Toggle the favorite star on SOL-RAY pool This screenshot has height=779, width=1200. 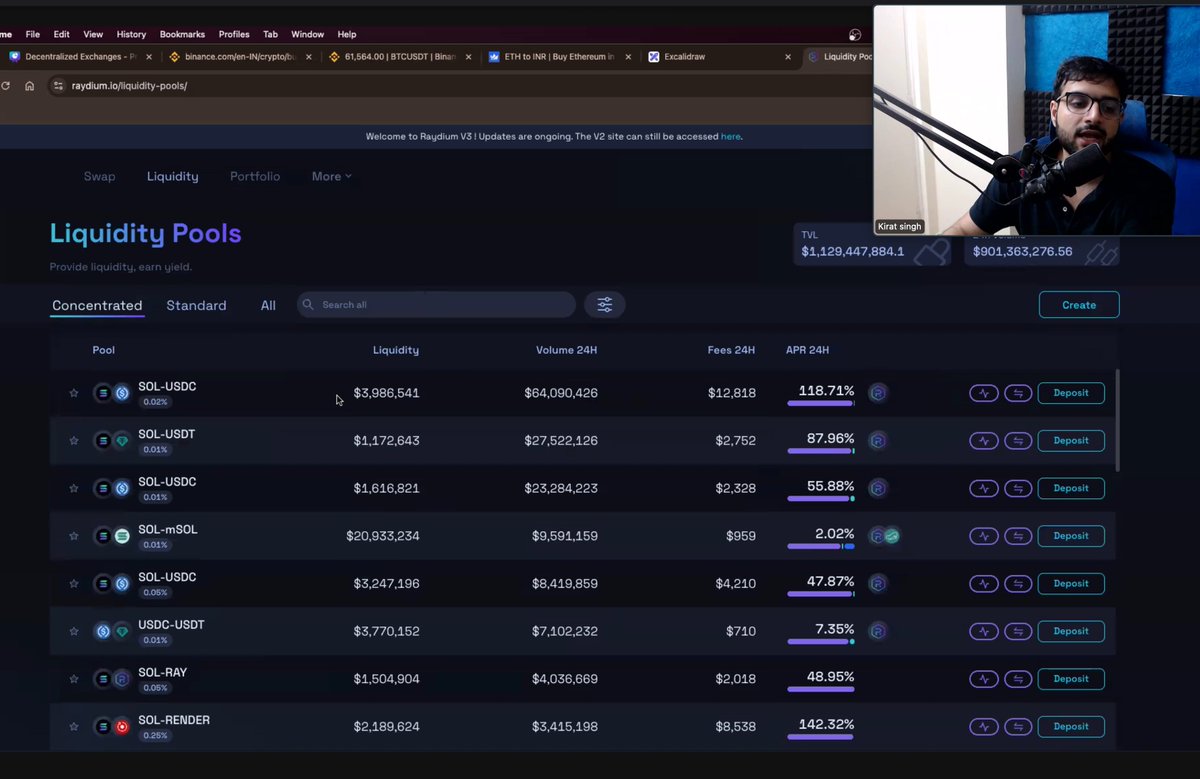tap(73, 679)
